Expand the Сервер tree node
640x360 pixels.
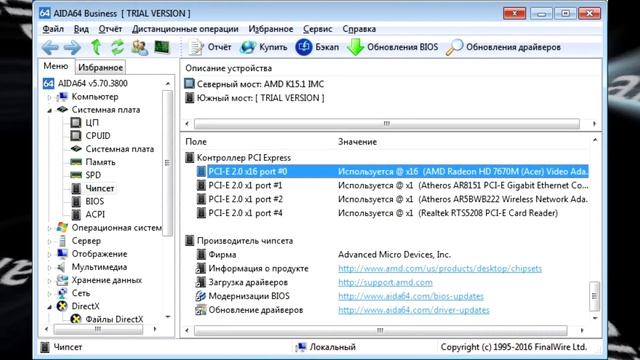pyautogui.click(x=49, y=241)
